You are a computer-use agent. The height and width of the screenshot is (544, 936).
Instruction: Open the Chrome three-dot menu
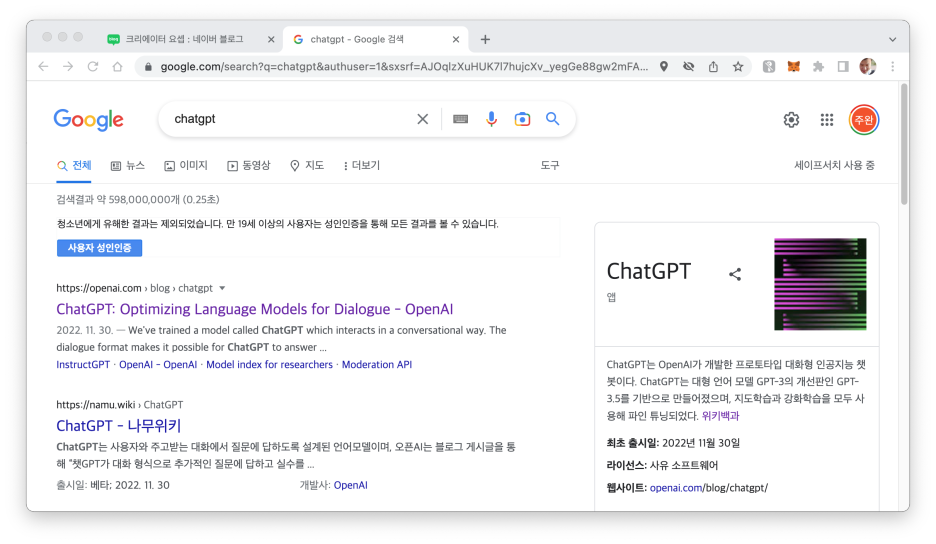893,67
